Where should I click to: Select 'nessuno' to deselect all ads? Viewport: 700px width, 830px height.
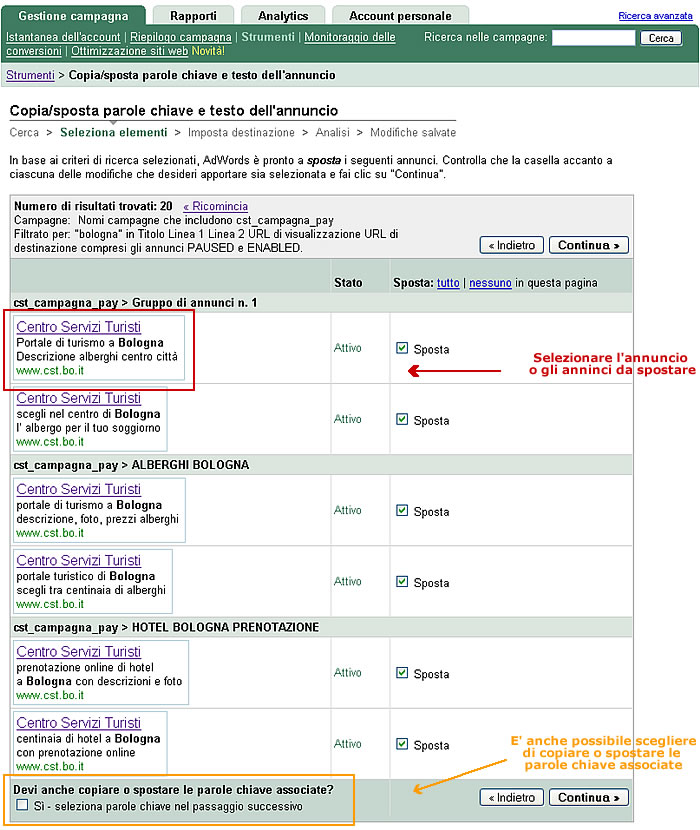click(490, 283)
